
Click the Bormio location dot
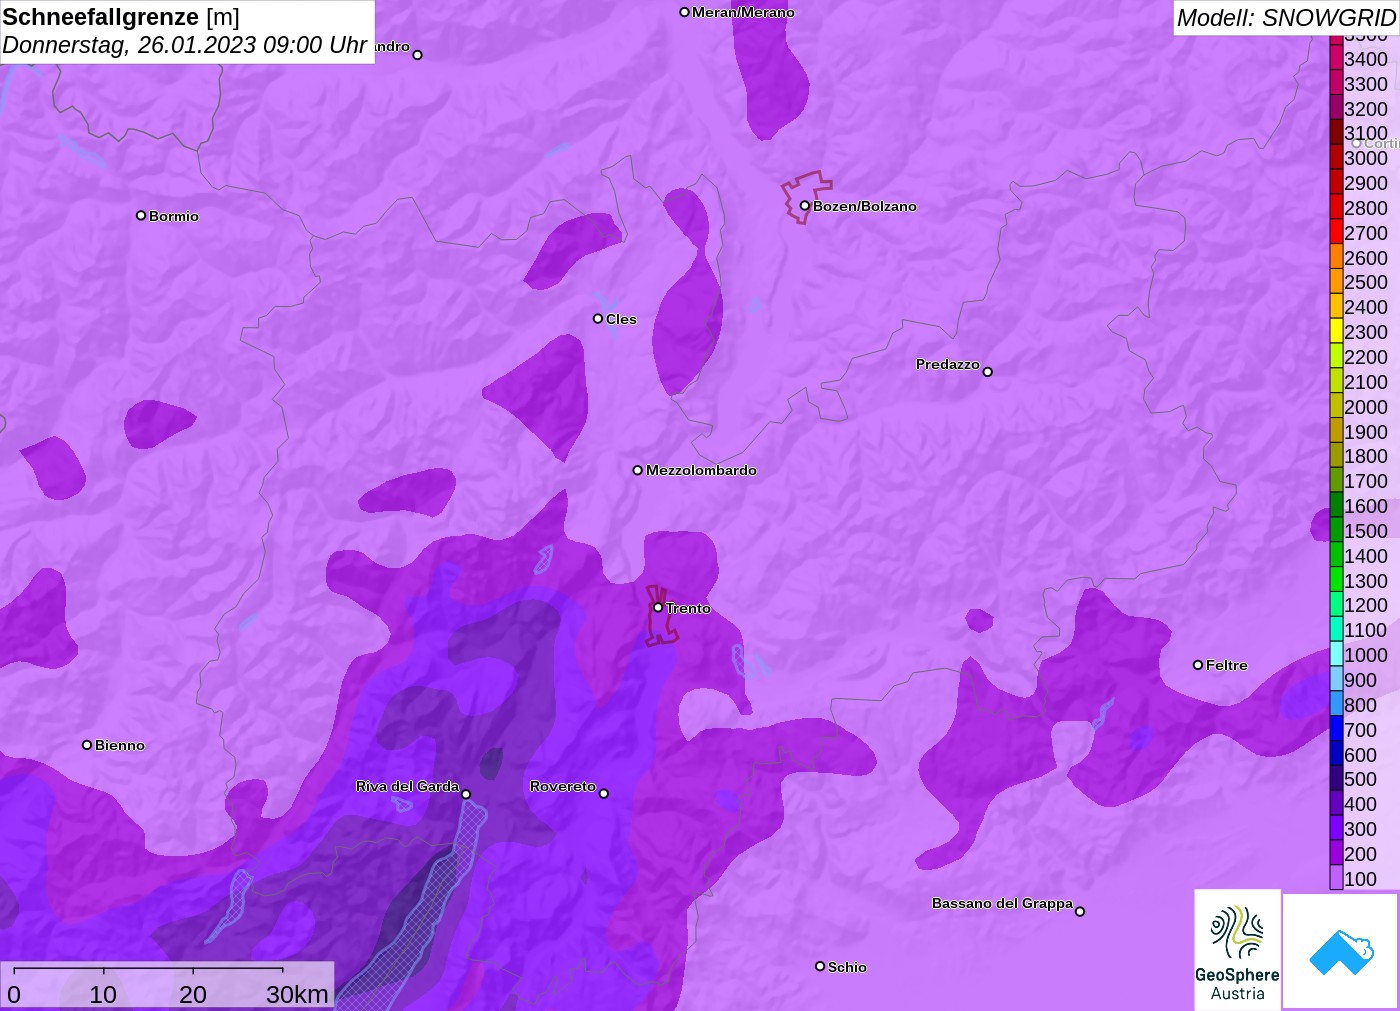pyautogui.click(x=141, y=215)
